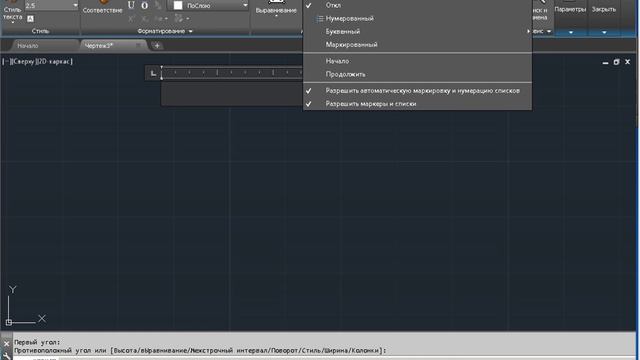Open the text height 2.5 dropdown
This screenshot has width=640, height=360.
point(75,5)
